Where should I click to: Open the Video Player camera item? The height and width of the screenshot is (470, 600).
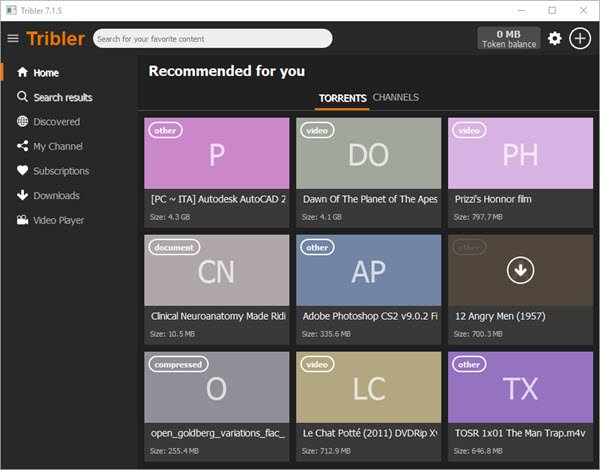coord(50,220)
